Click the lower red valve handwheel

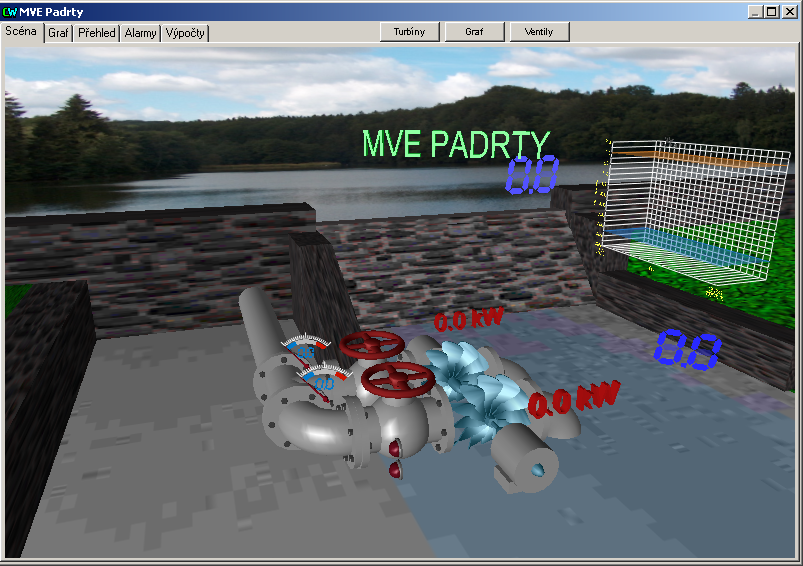(x=396, y=379)
